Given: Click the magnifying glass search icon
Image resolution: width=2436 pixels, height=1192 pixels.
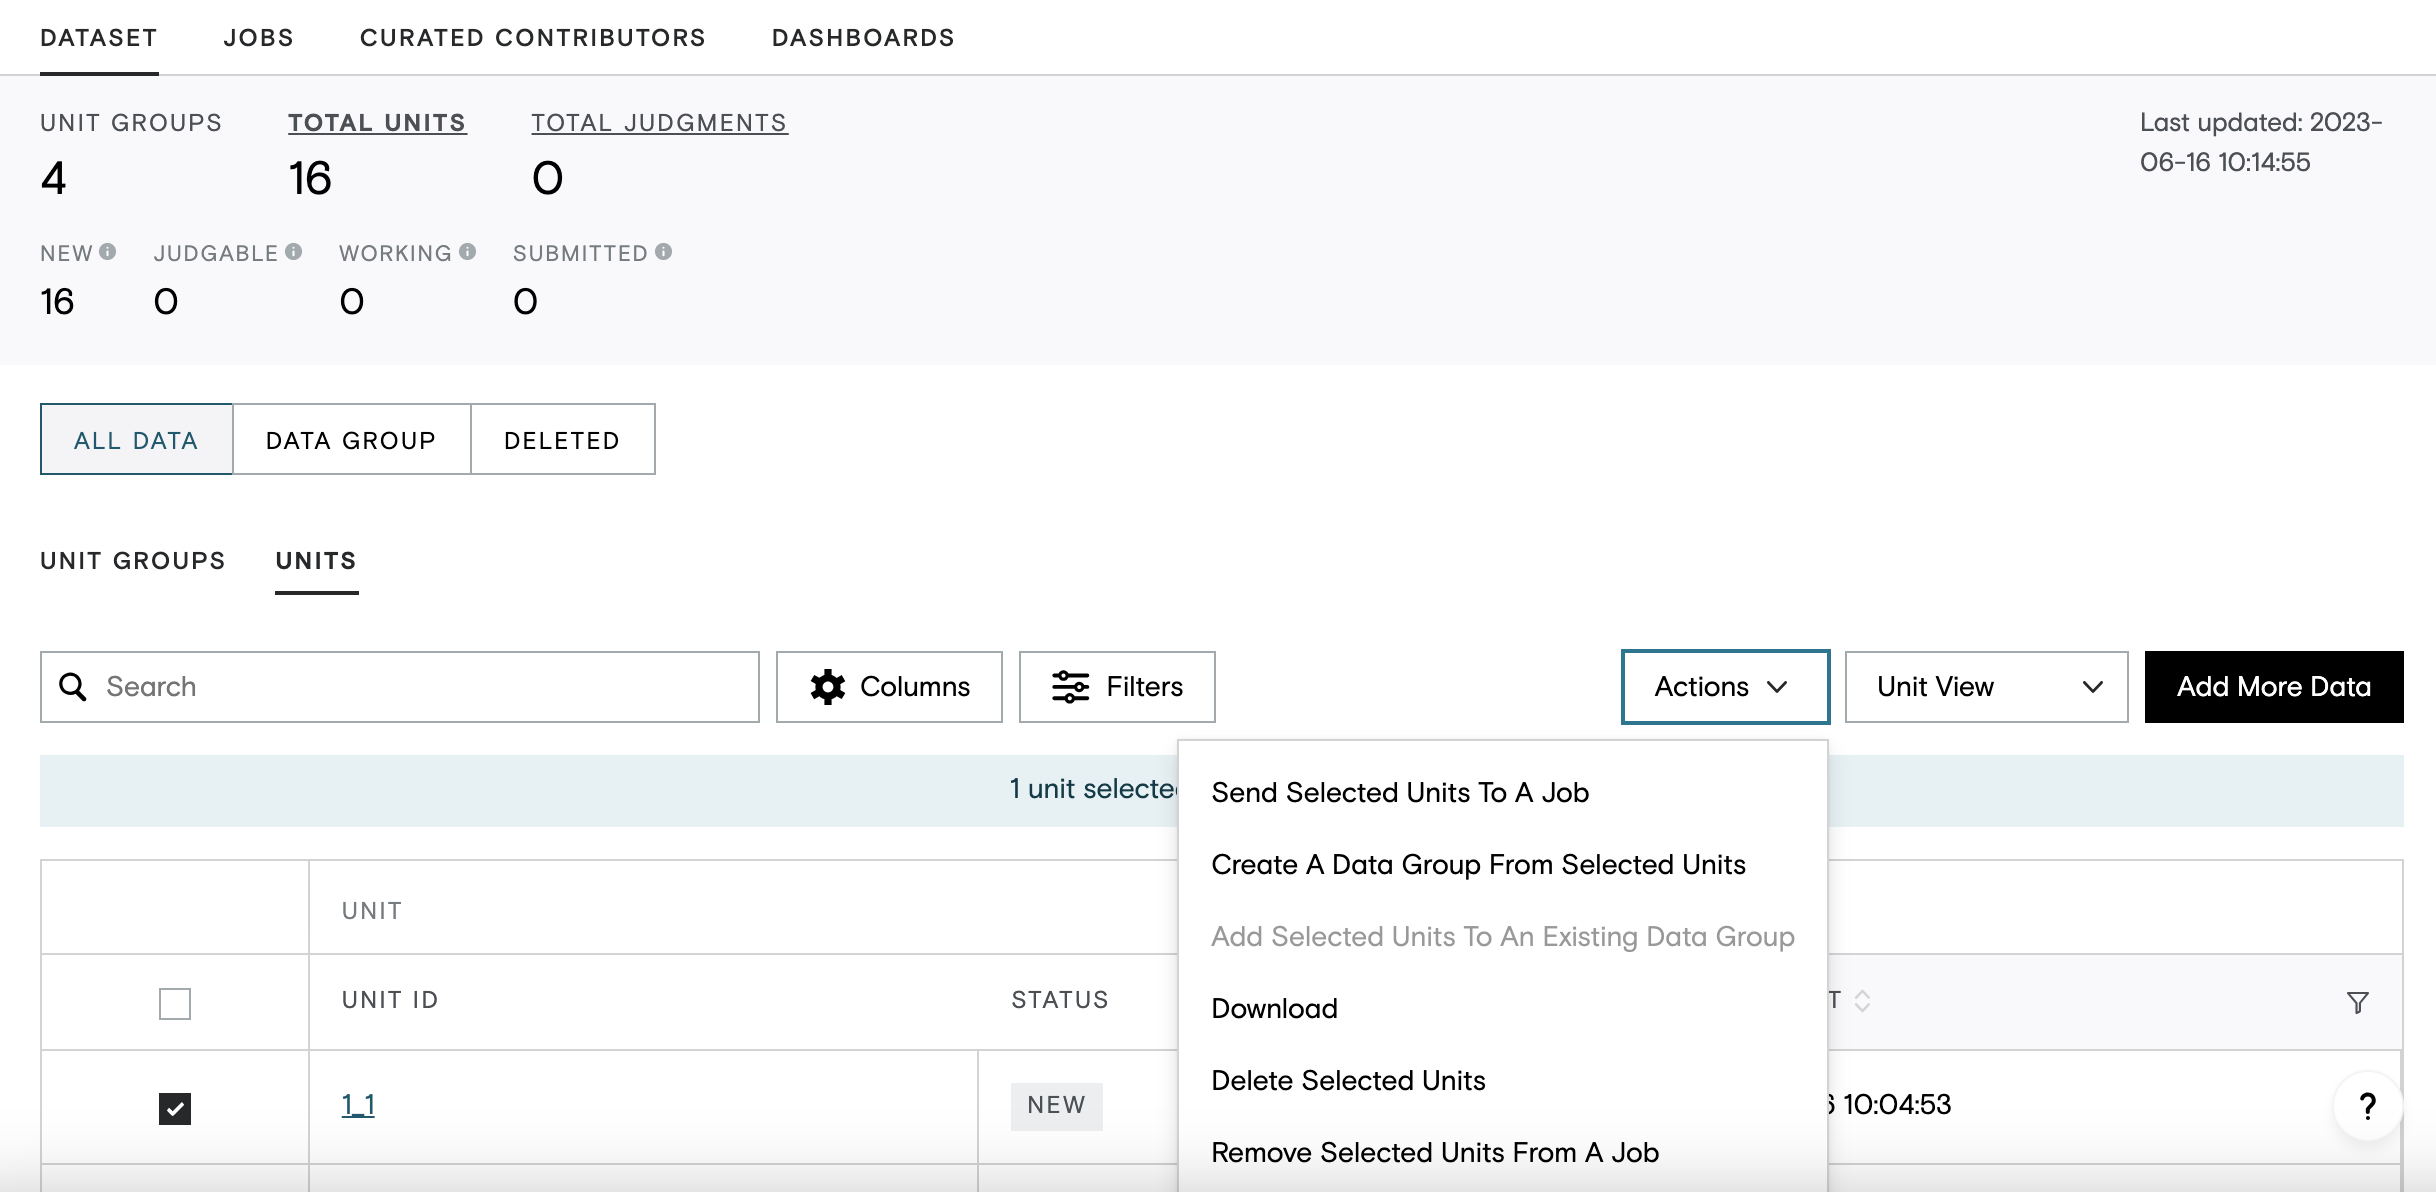Looking at the screenshot, I should [73, 687].
